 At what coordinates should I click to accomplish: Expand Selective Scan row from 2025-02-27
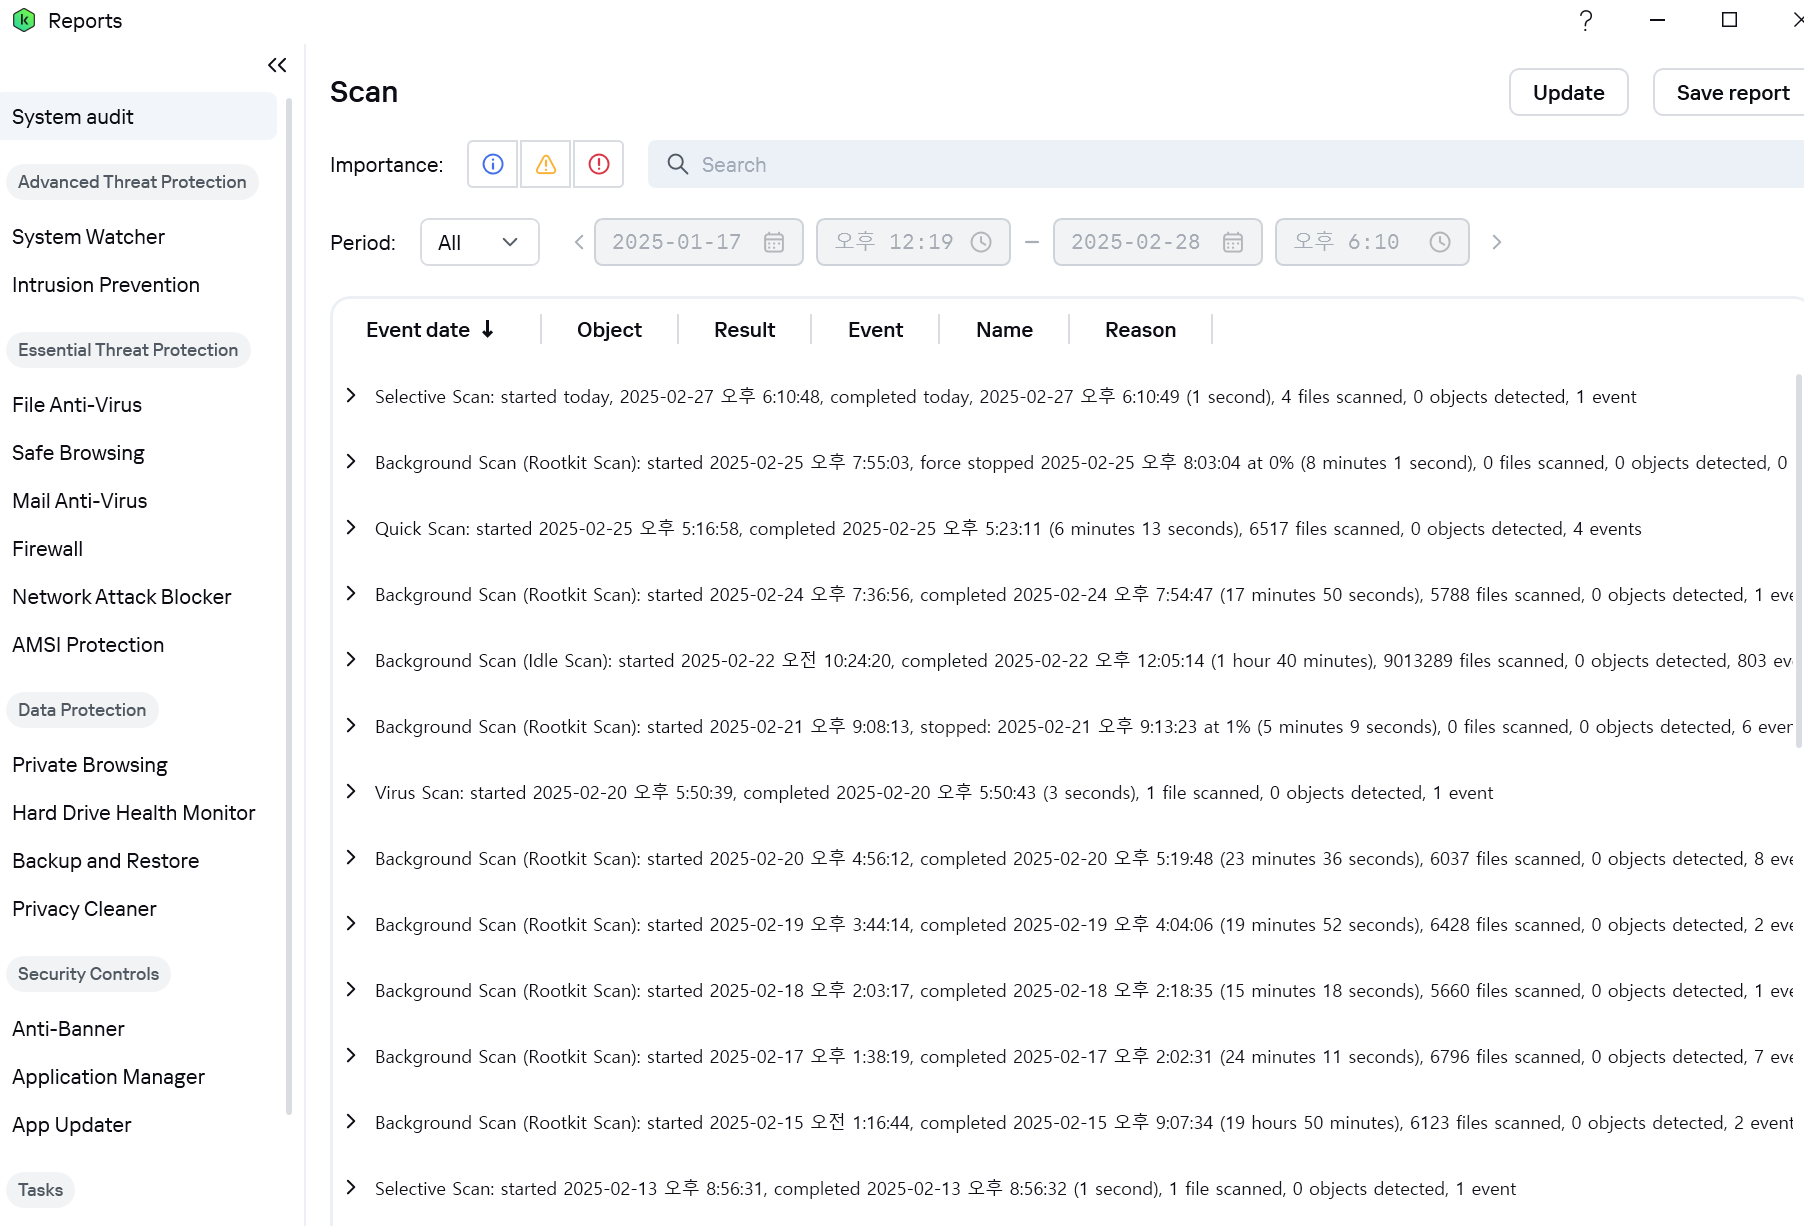coord(351,396)
